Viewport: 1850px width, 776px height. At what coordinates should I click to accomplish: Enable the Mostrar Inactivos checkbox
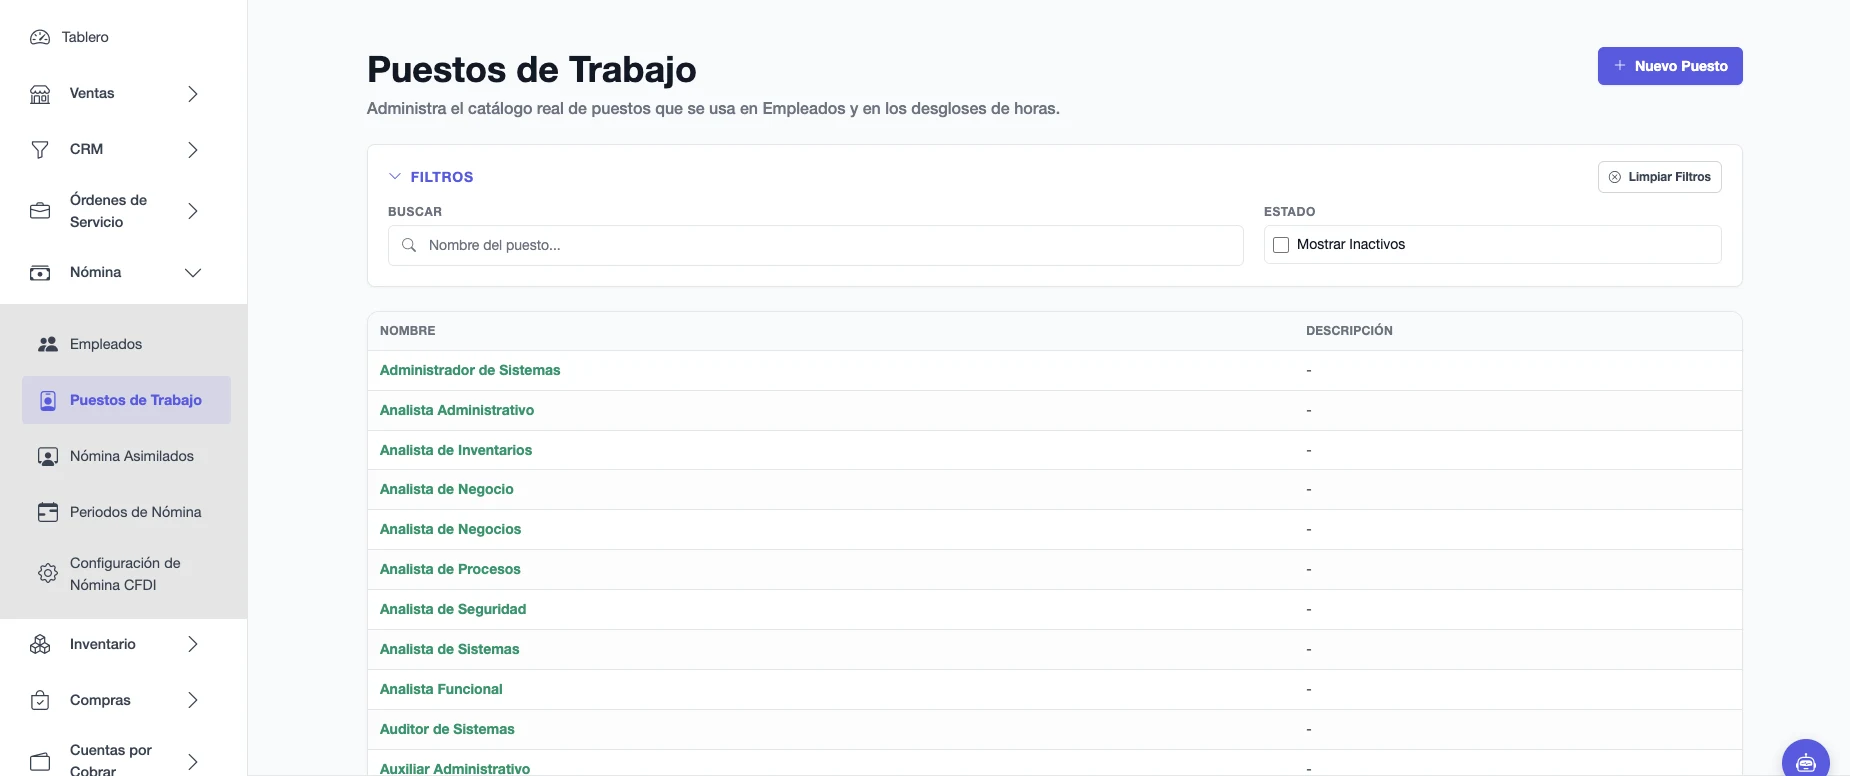[x=1281, y=245]
